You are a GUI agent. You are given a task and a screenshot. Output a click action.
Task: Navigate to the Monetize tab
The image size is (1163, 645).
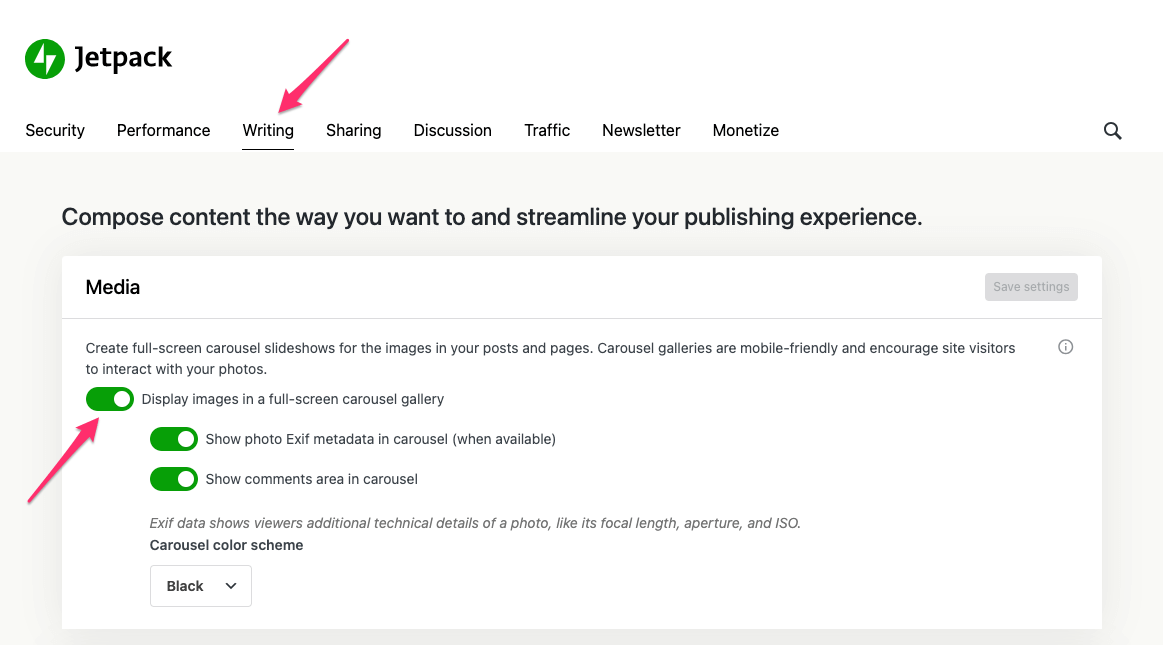745,130
